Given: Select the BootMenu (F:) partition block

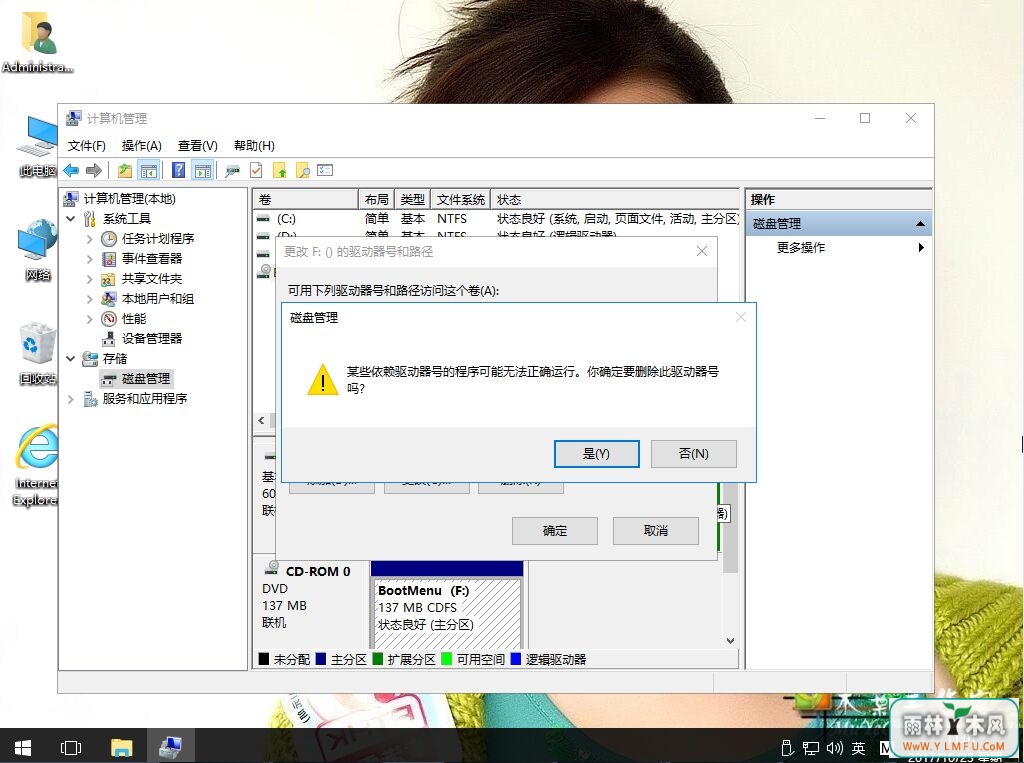Looking at the screenshot, I should click(x=447, y=605).
